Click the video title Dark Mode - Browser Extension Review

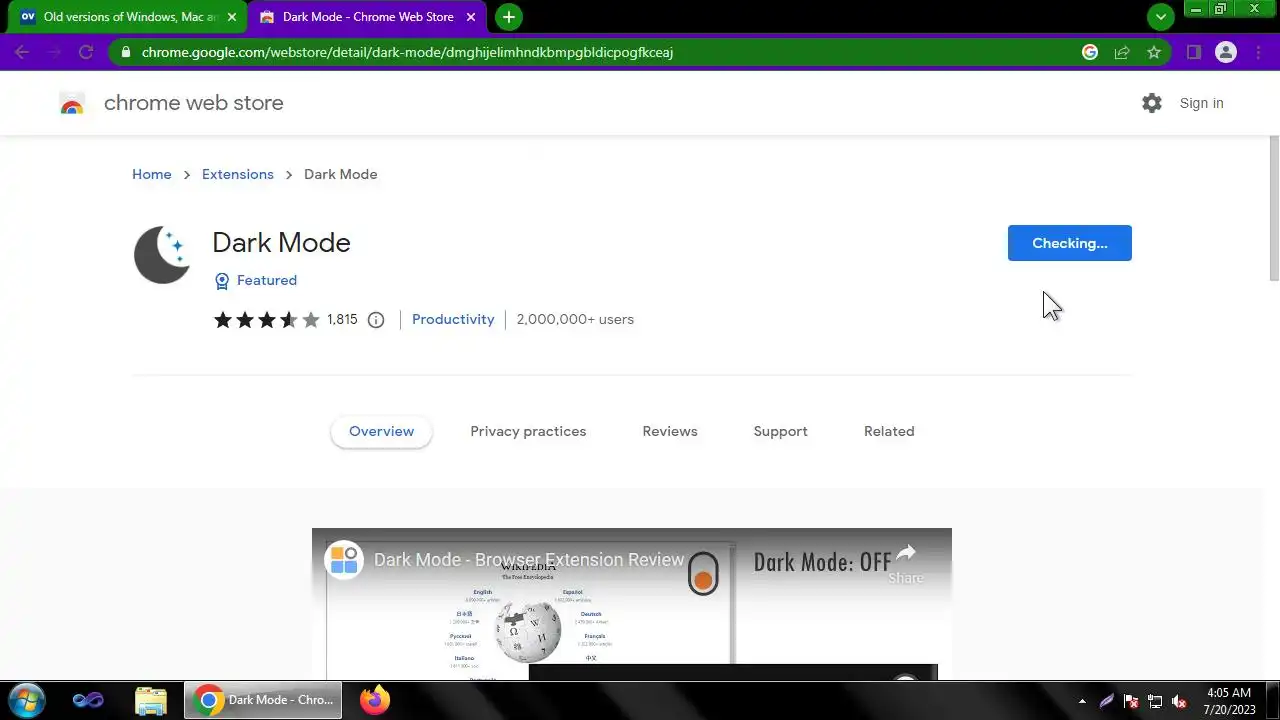click(x=529, y=560)
